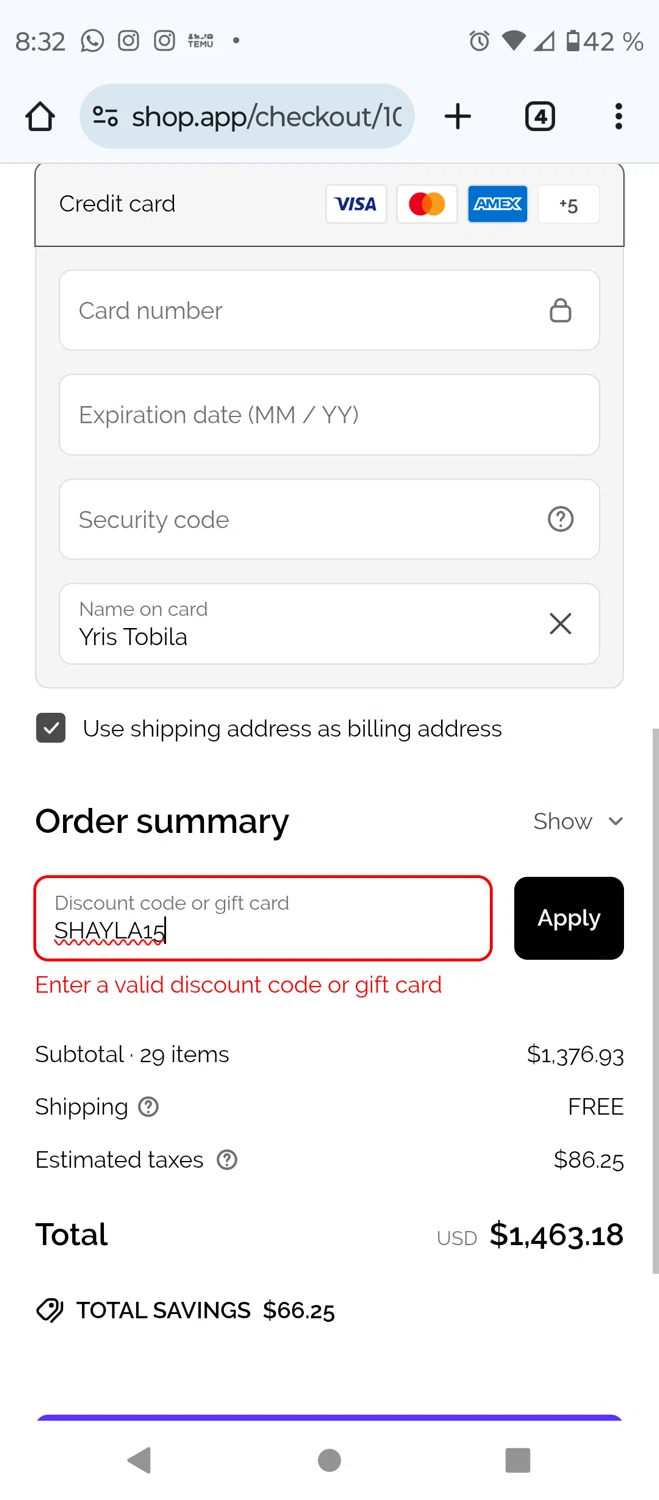
Task: Tap the browser home icon
Action: click(x=40, y=117)
